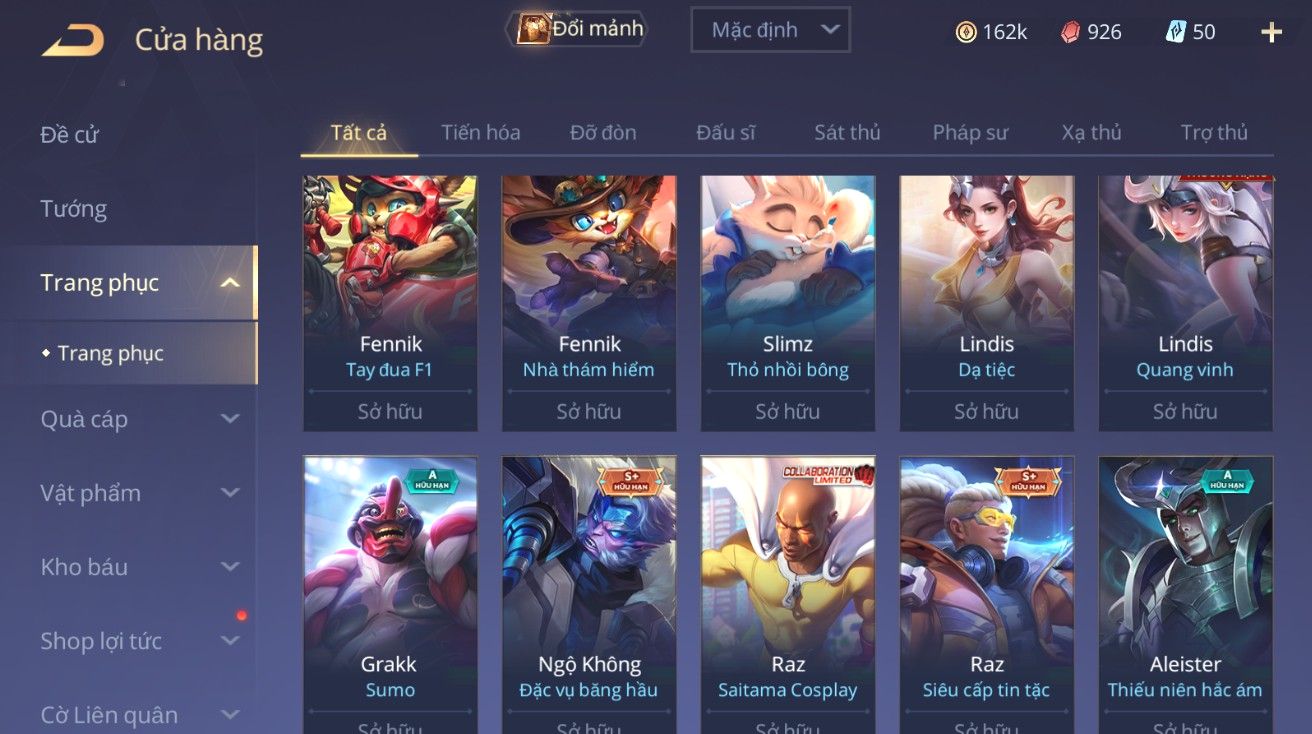Click Sở hữu under Lindis Dạ tiệc
The image size is (1312, 734).
(x=986, y=411)
